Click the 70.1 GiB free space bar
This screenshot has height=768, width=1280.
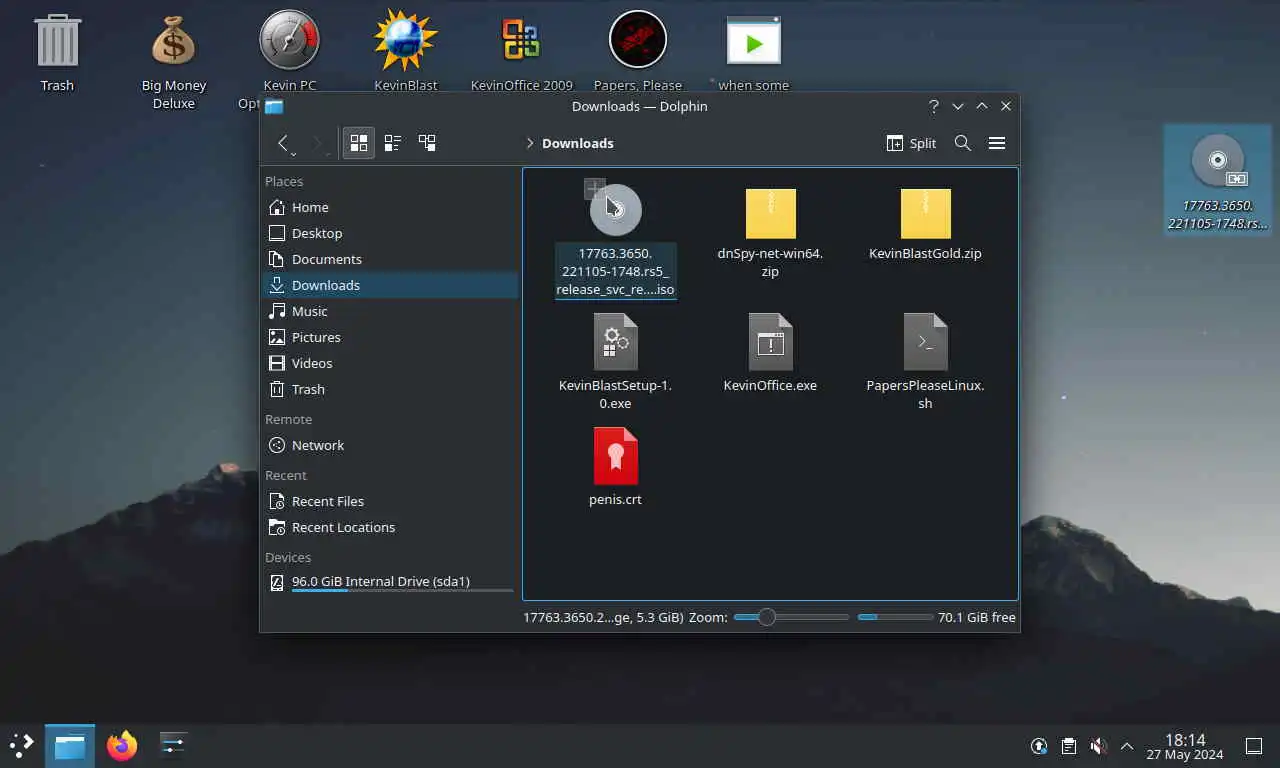(x=895, y=617)
